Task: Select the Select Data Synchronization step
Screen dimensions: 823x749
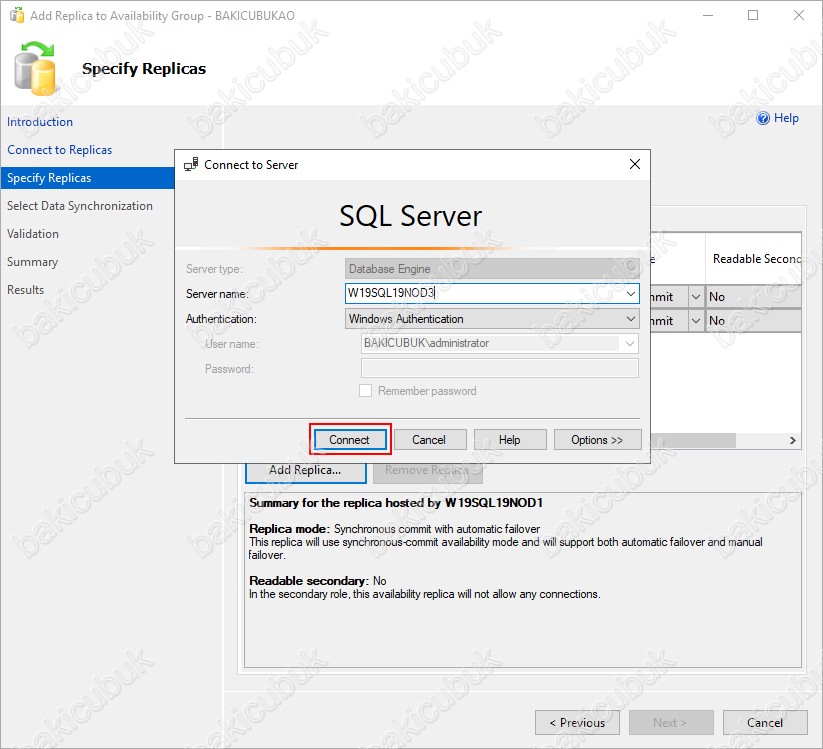Action: pyautogui.click(x=80, y=206)
